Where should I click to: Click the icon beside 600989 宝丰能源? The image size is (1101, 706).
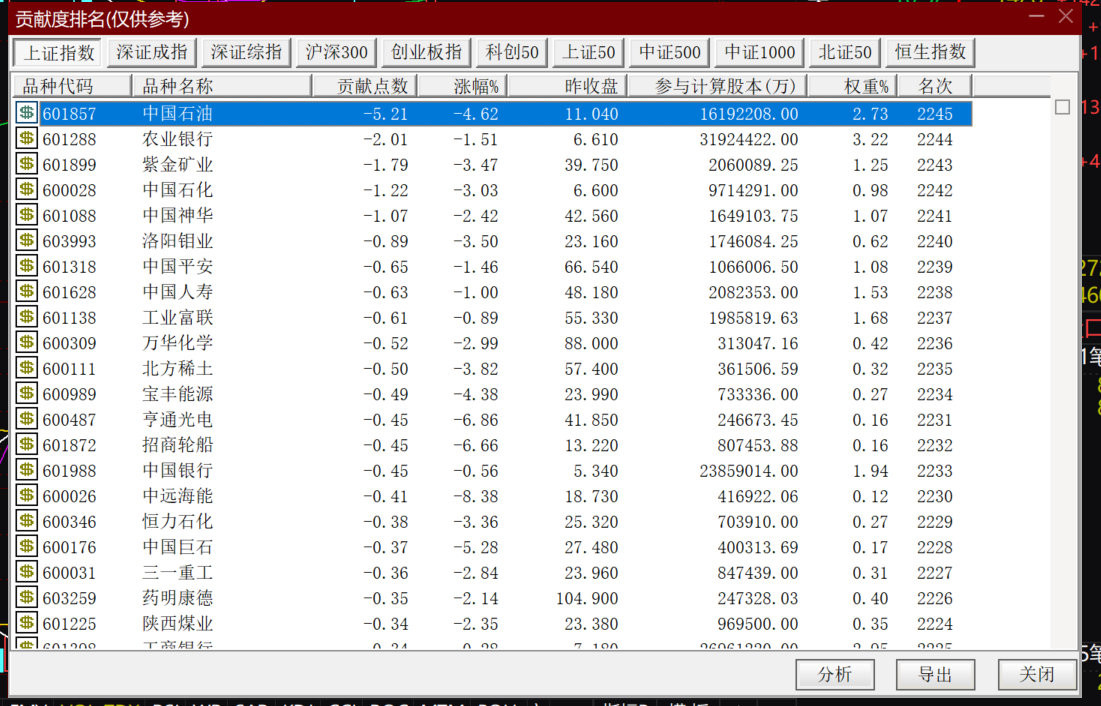pyautogui.click(x=27, y=393)
